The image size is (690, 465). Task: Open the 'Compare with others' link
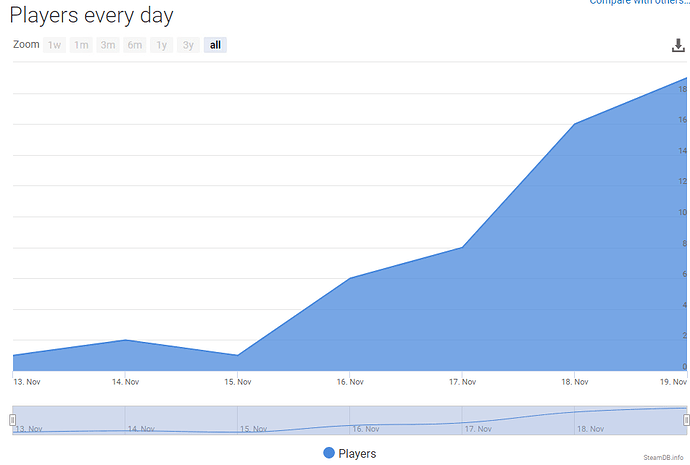click(639, 2)
